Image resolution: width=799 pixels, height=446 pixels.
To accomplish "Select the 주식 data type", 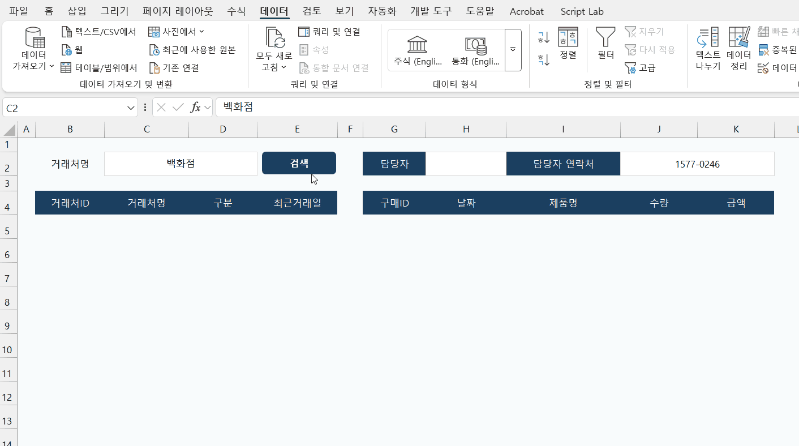I will pyautogui.click(x=417, y=51).
